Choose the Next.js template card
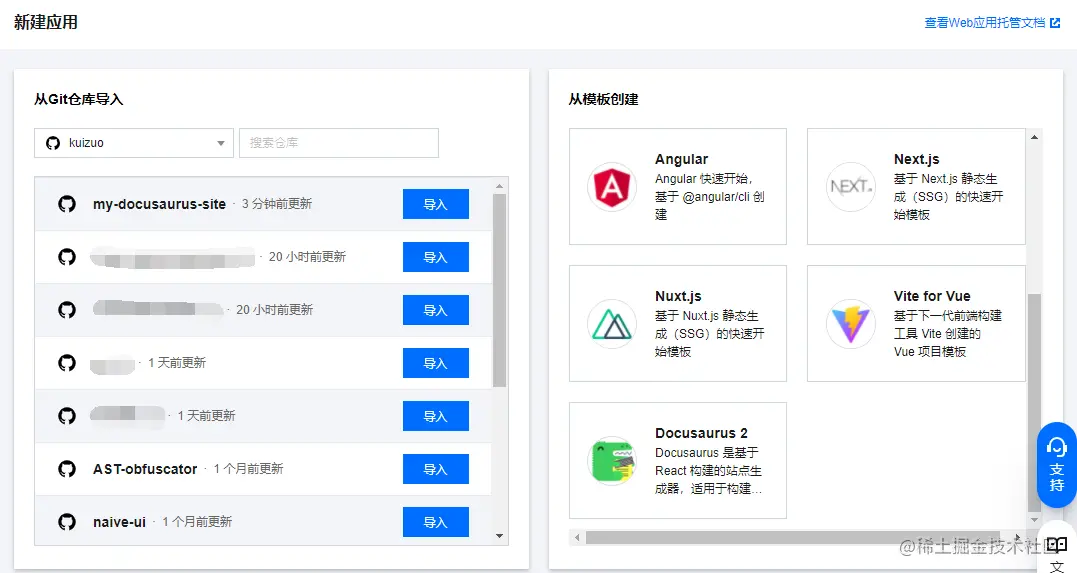This screenshot has width=1077, height=573. 916,186
